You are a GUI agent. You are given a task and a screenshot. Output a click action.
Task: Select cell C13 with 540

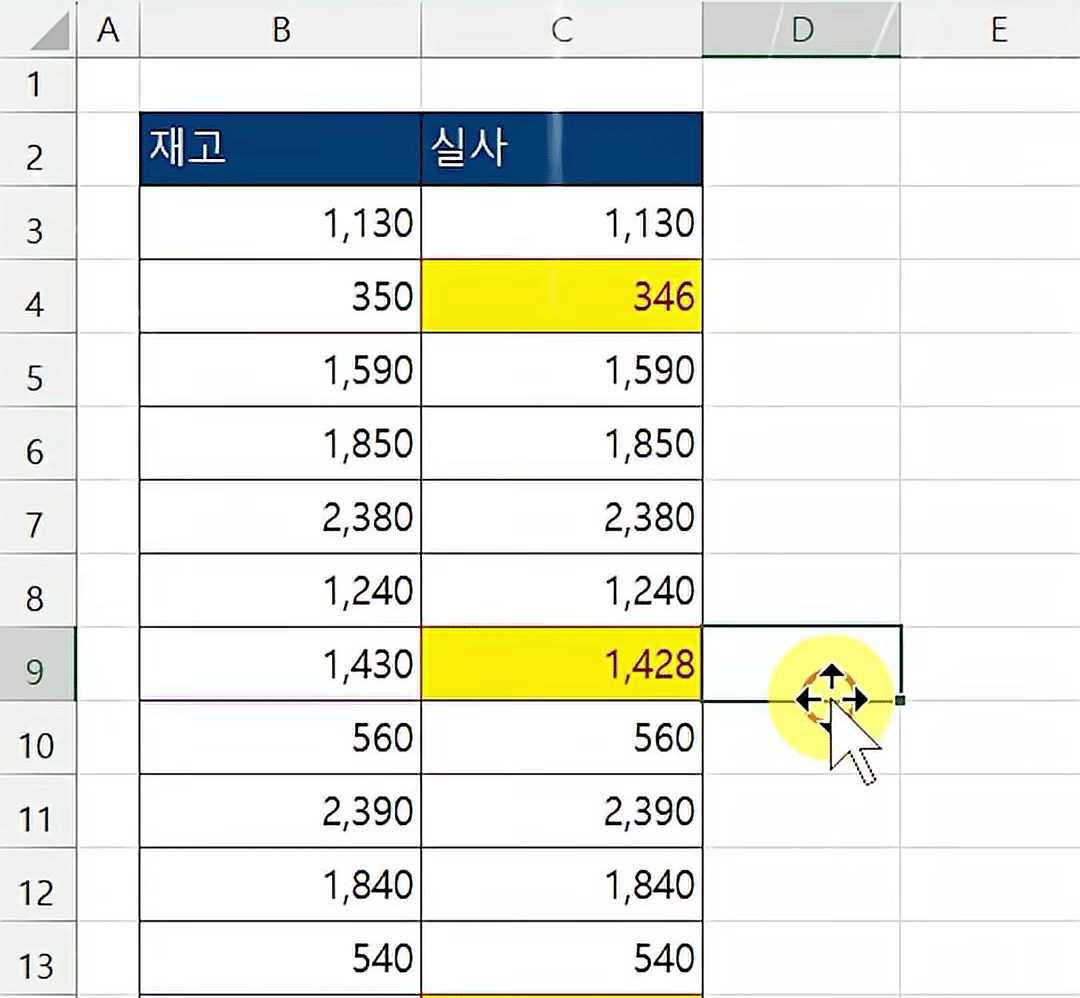tap(561, 959)
